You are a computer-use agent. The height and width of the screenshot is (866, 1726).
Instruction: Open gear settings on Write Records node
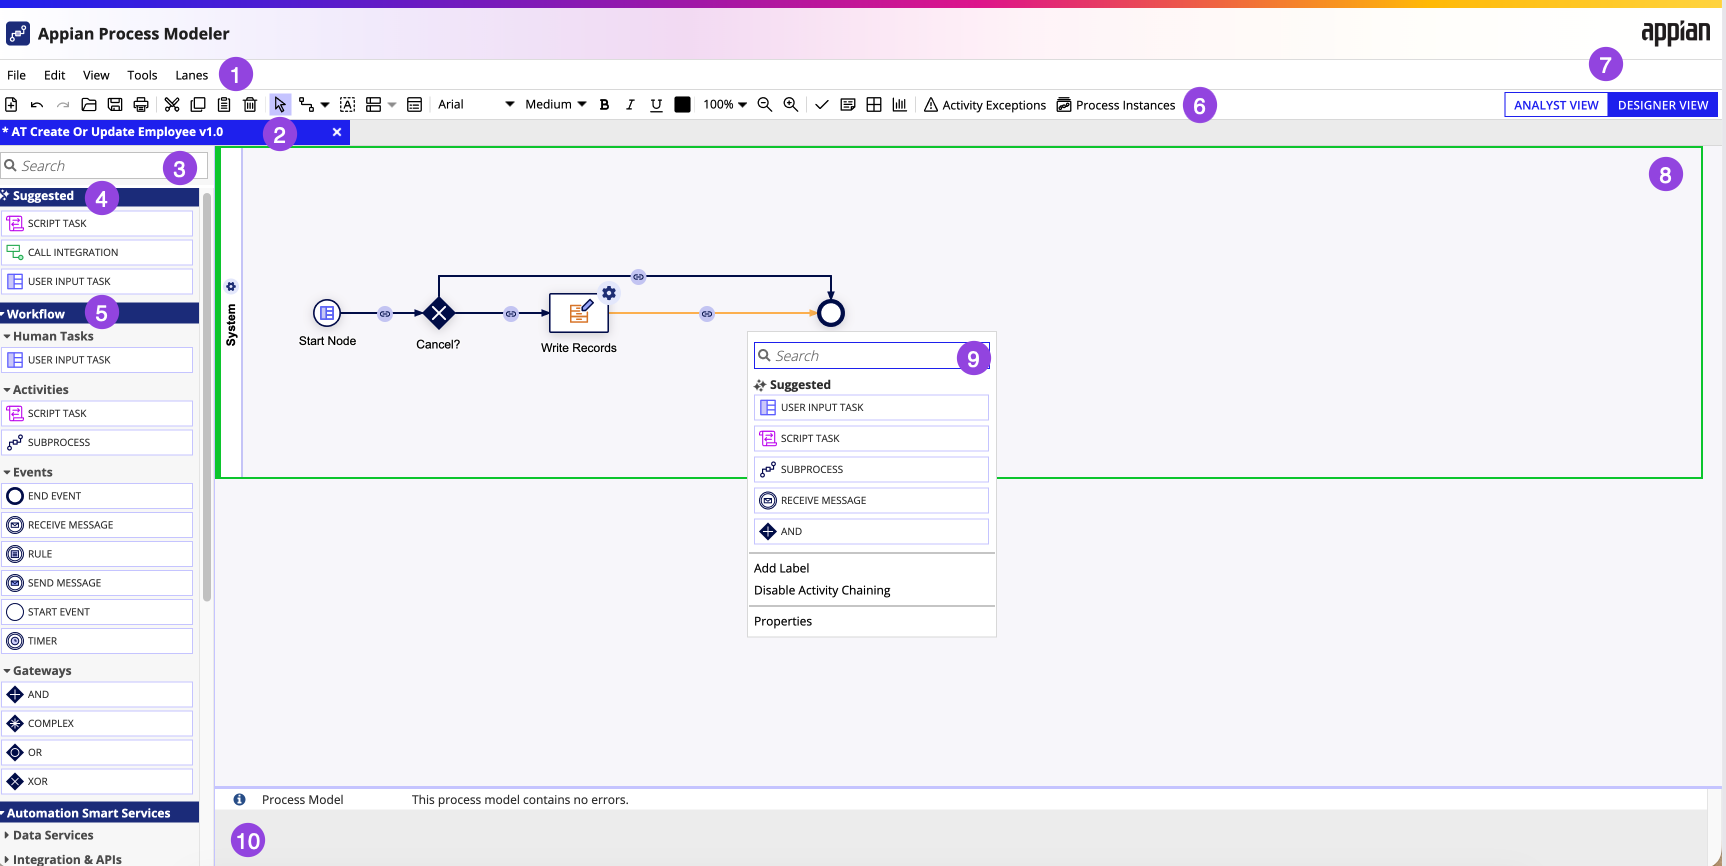pos(609,293)
